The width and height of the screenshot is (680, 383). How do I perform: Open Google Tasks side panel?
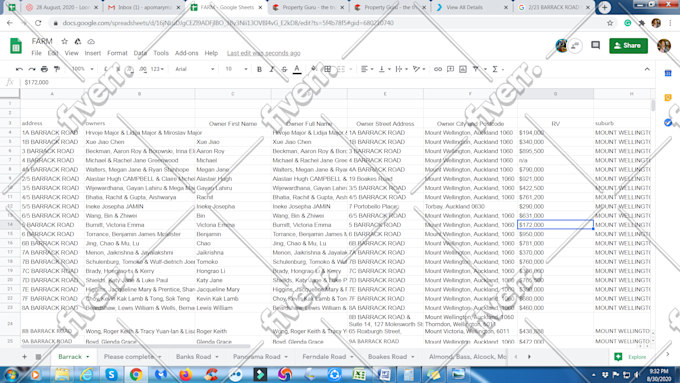(x=668, y=123)
